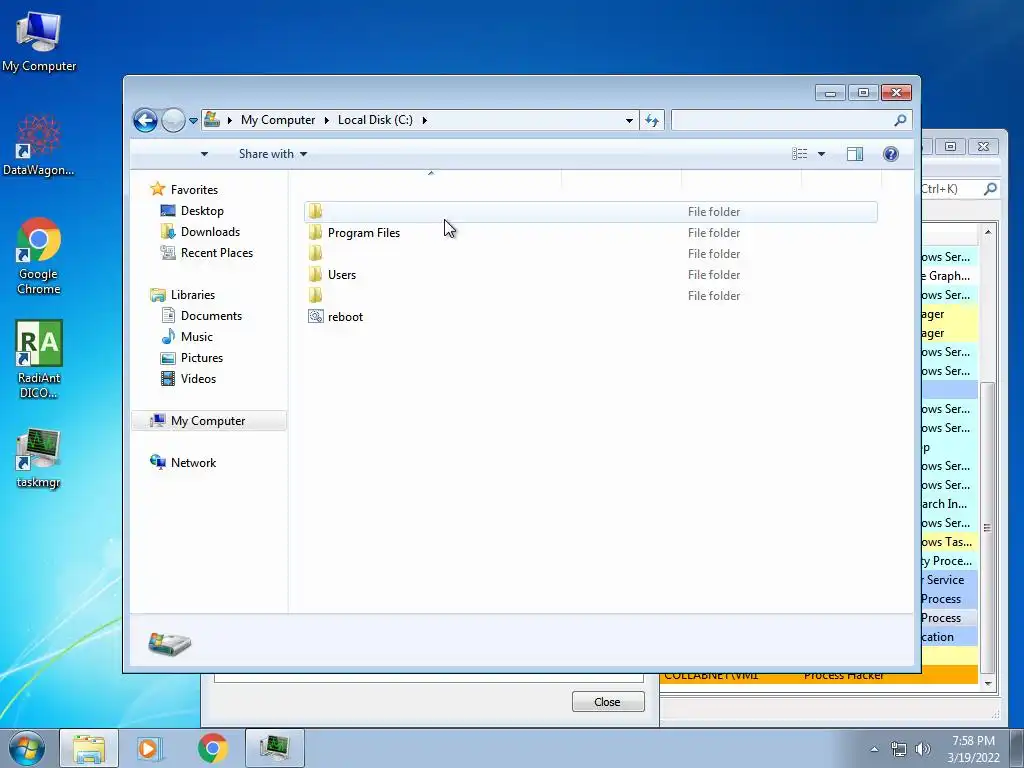Select My Computer in navigation pane

coord(208,421)
